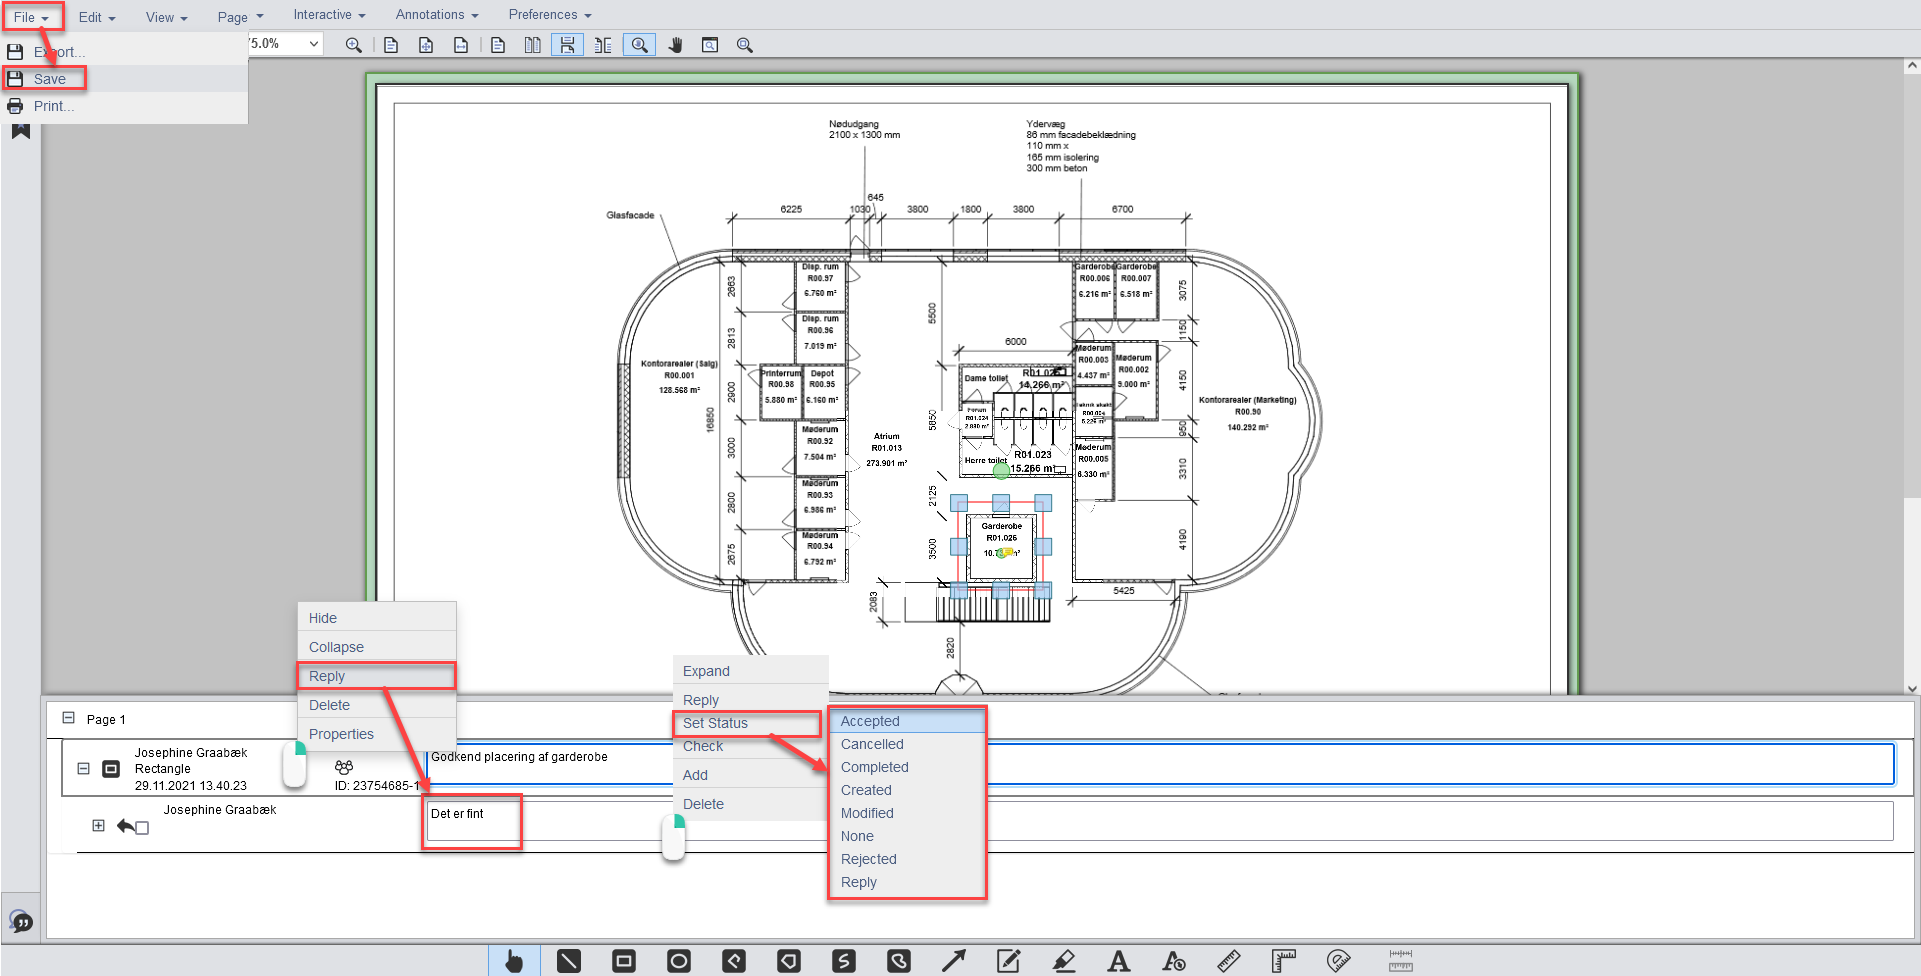The height and width of the screenshot is (976, 1921).
Task: Toggle the checkbox beside the reply arrow
Action: [x=142, y=828]
